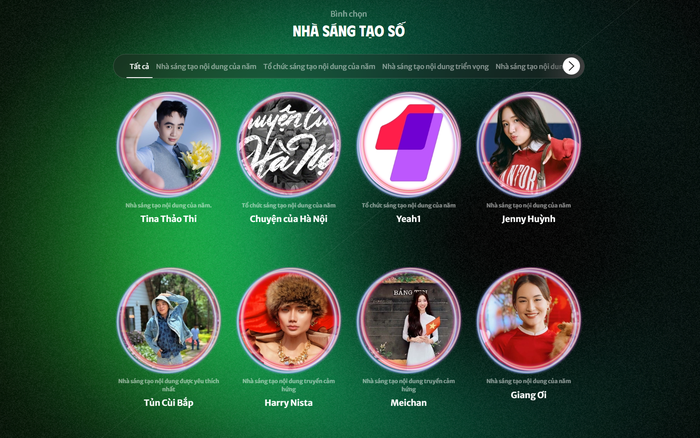The width and height of the screenshot is (700, 438).
Task: Select Harry Nista's portrait circle
Action: (288, 320)
